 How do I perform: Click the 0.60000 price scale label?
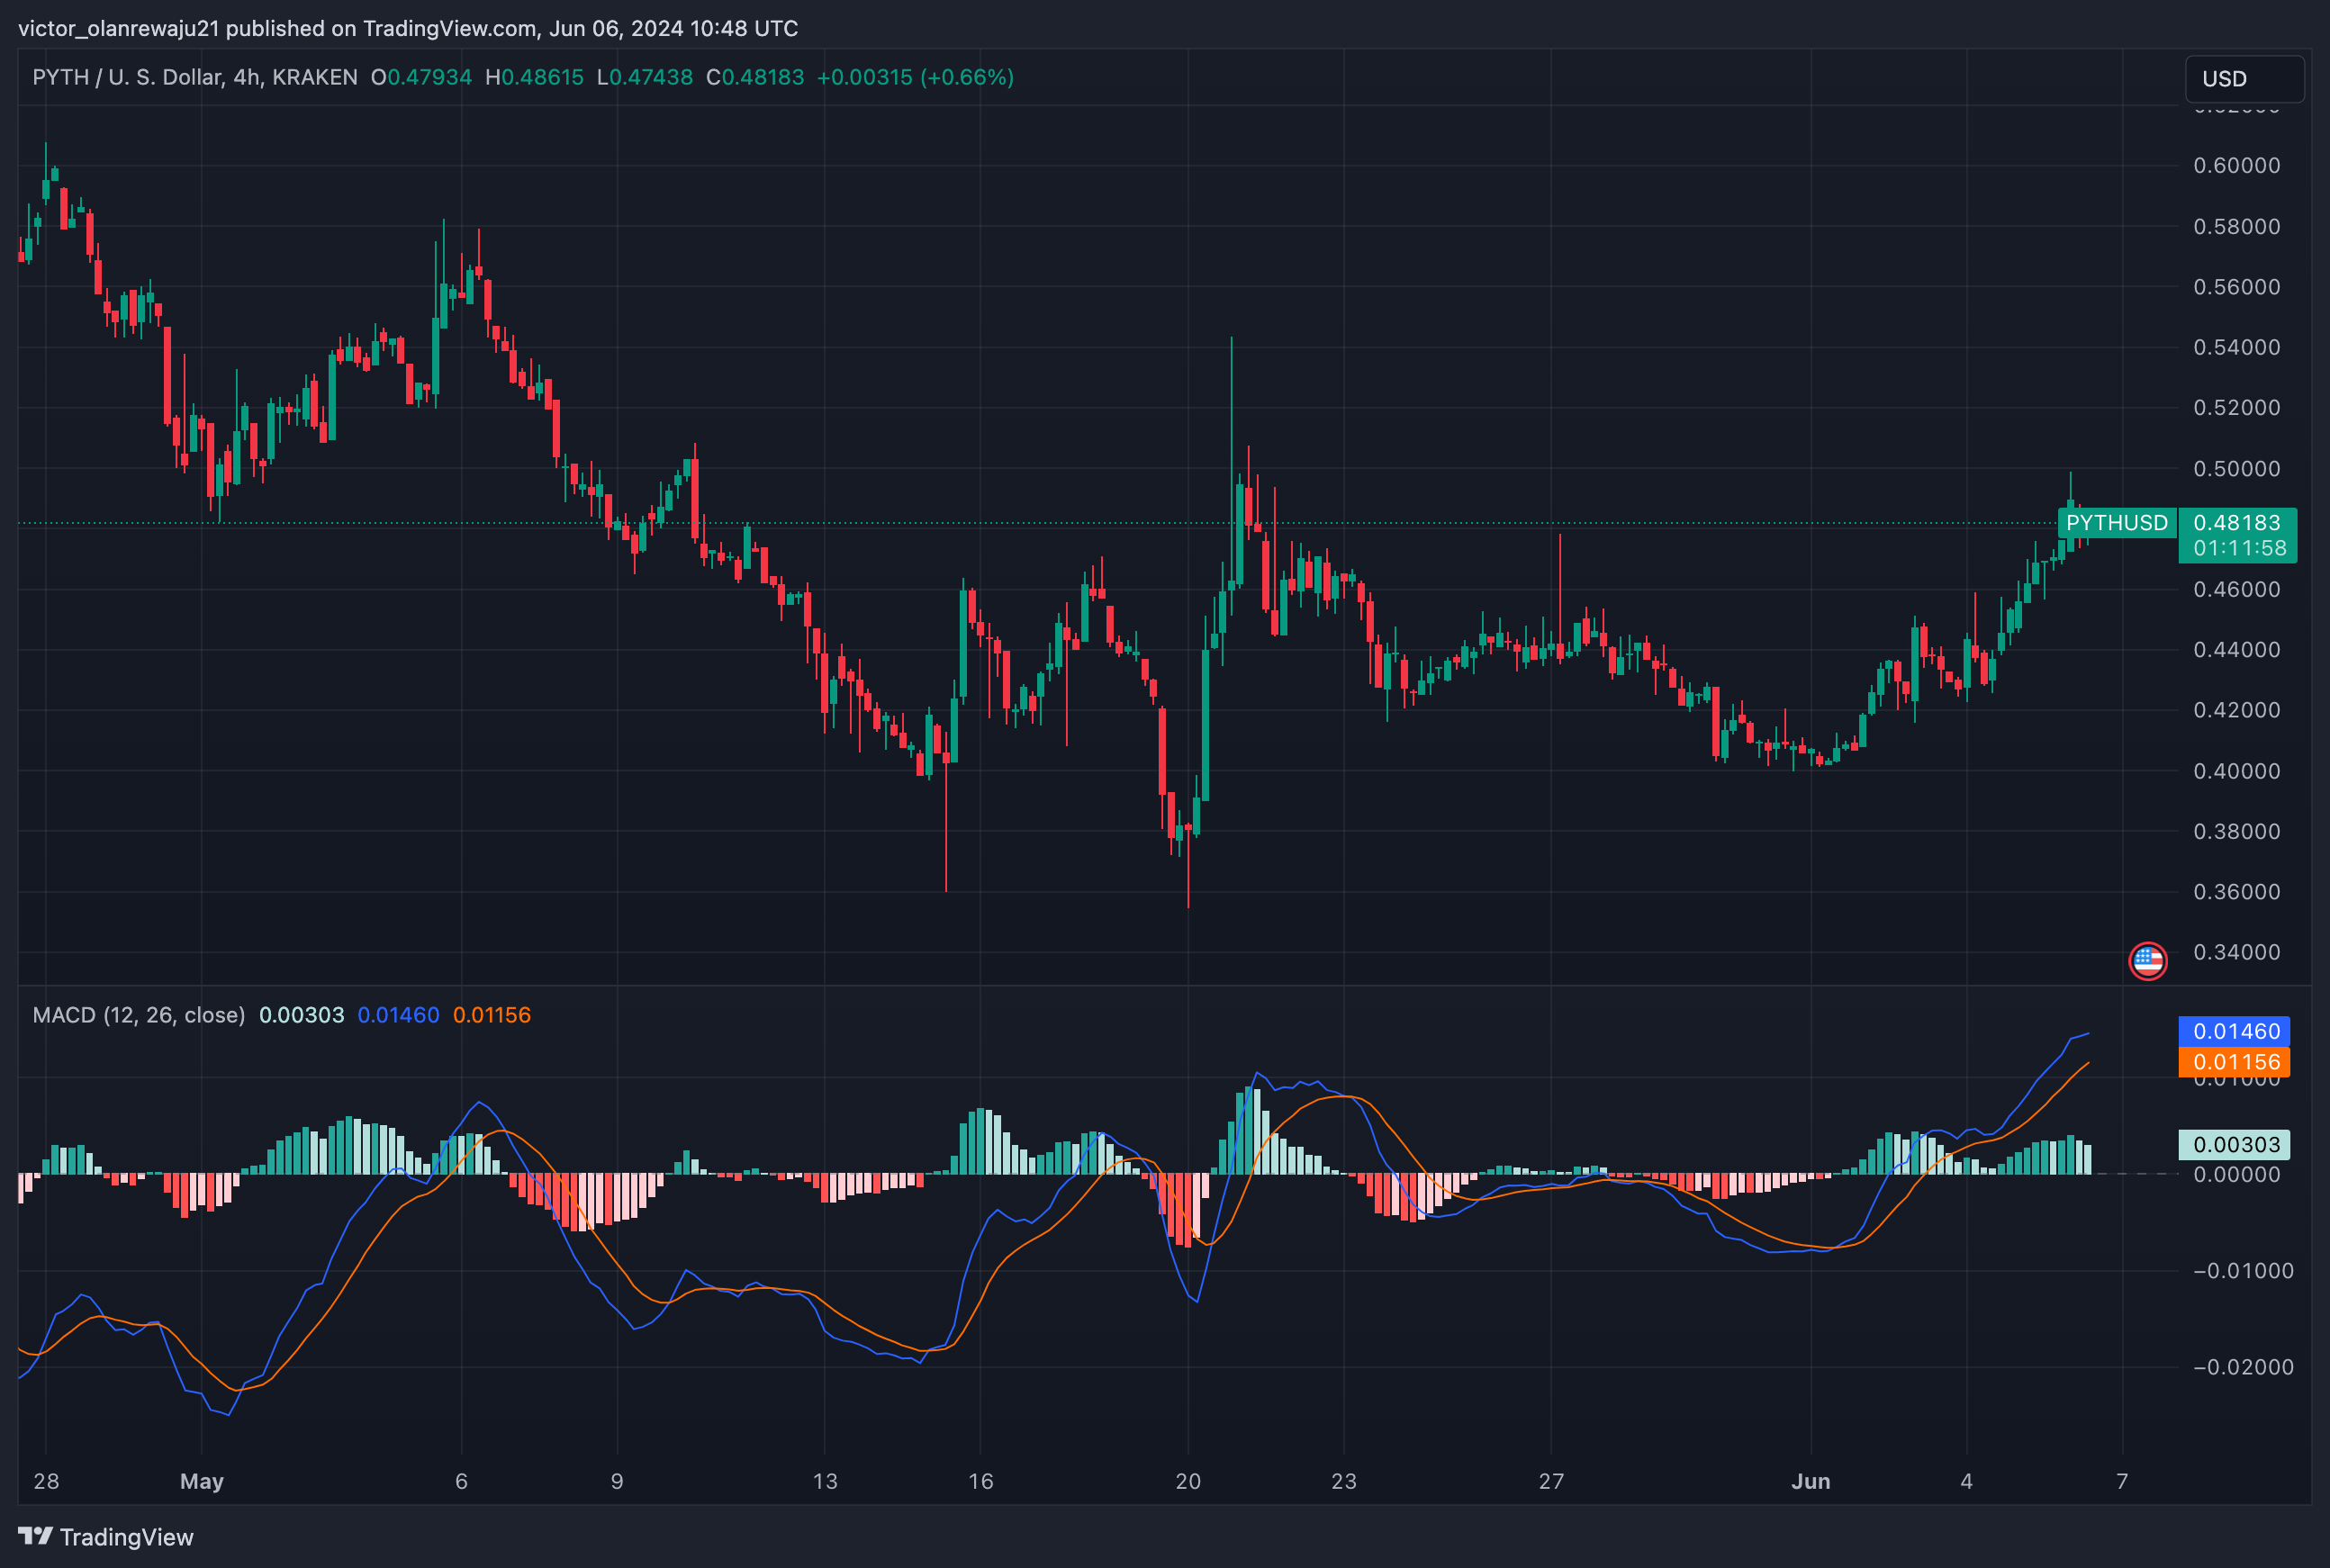click(2236, 166)
